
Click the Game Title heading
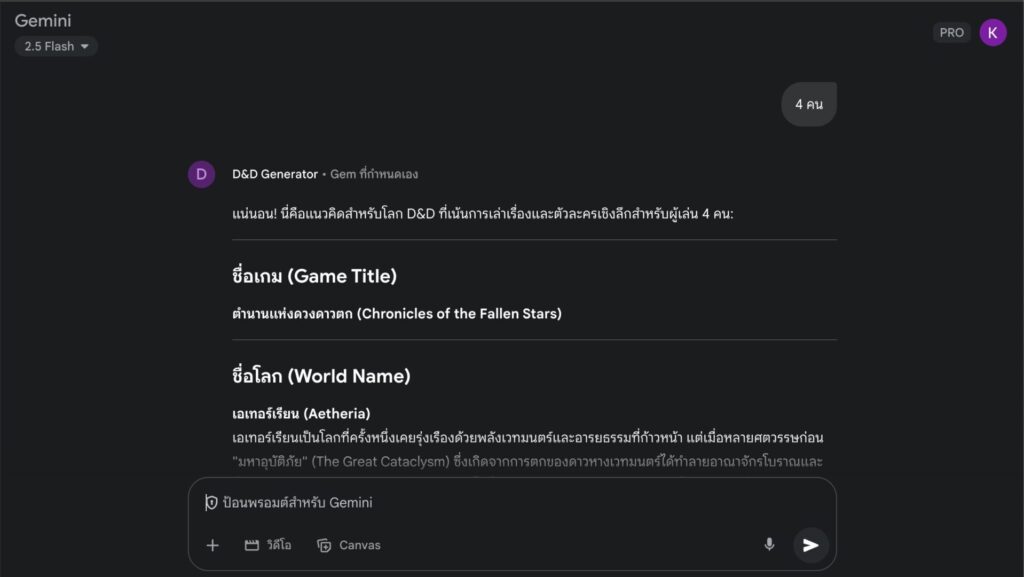(314, 276)
